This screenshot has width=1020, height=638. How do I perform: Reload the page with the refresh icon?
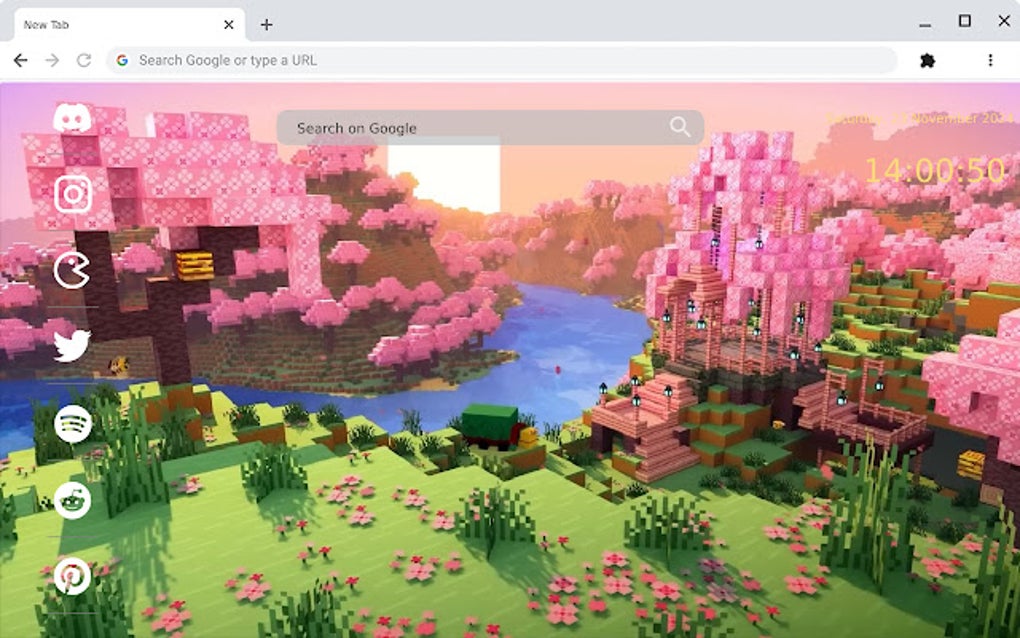pos(83,60)
